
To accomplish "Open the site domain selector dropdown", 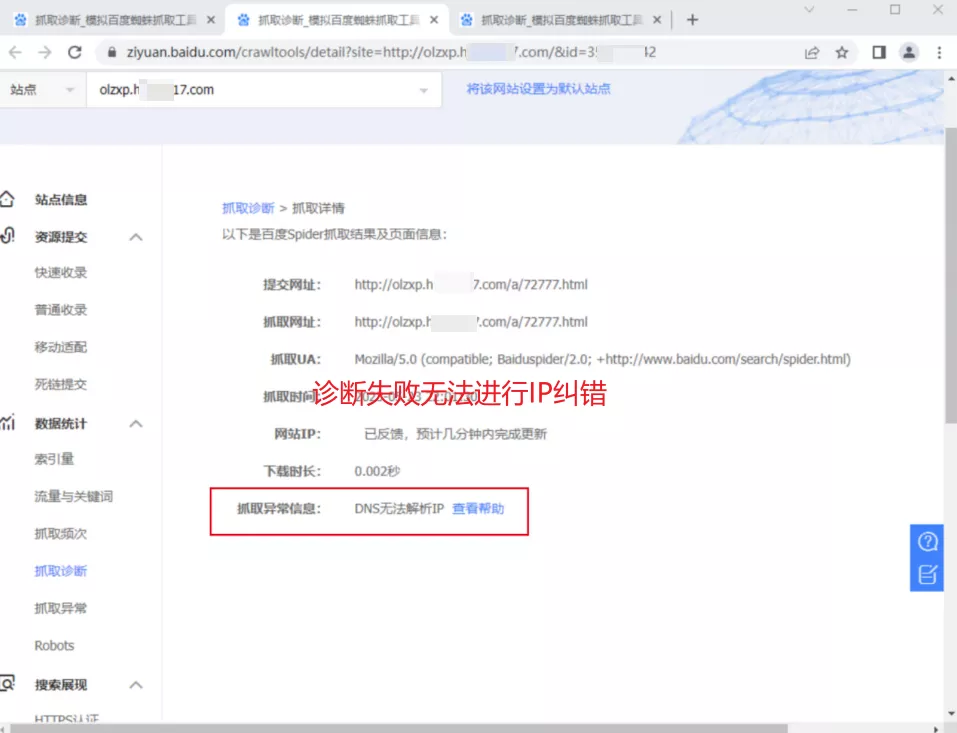I will (x=264, y=90).
